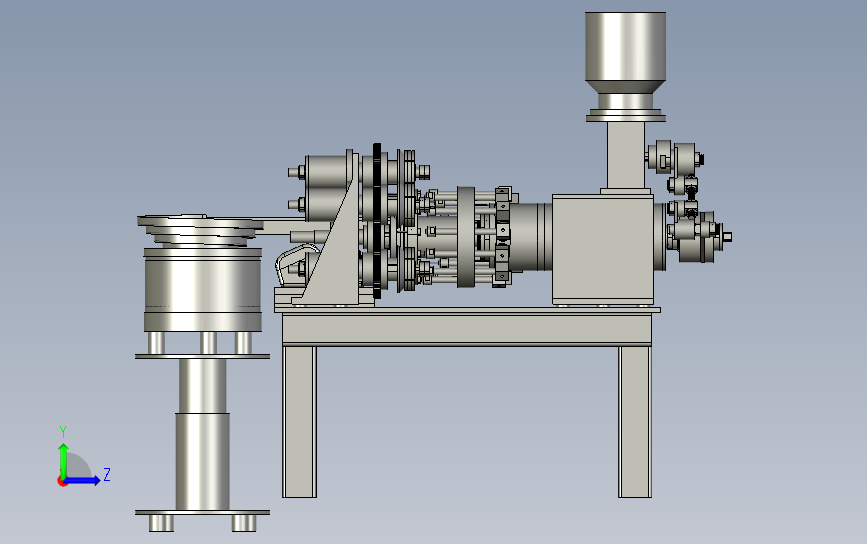Select the vertical chute below the hopper
Viewport: 867px width, 544px height.
tap(626, 155)
